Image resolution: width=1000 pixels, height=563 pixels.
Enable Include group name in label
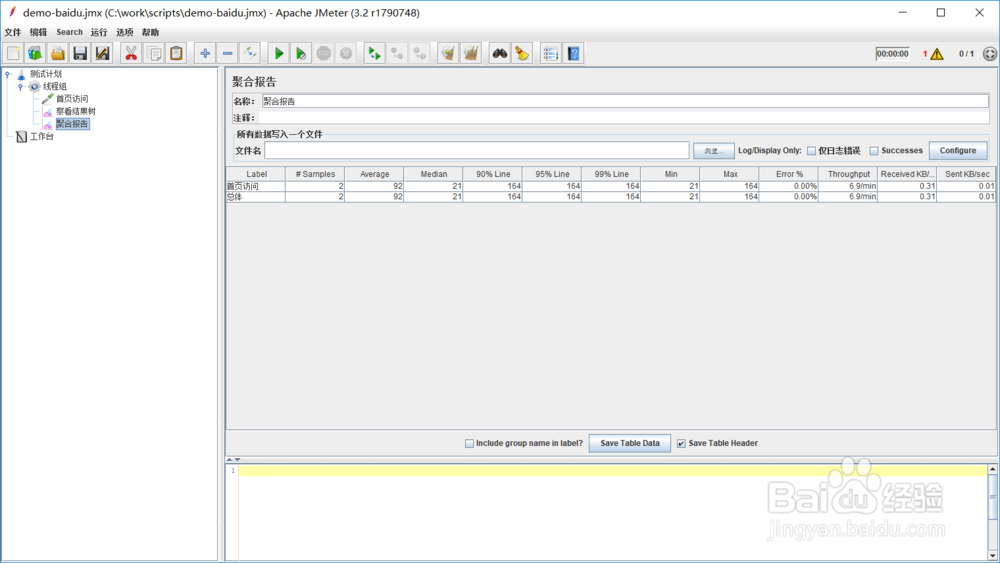pyautogui.click(x=469, y=444)
